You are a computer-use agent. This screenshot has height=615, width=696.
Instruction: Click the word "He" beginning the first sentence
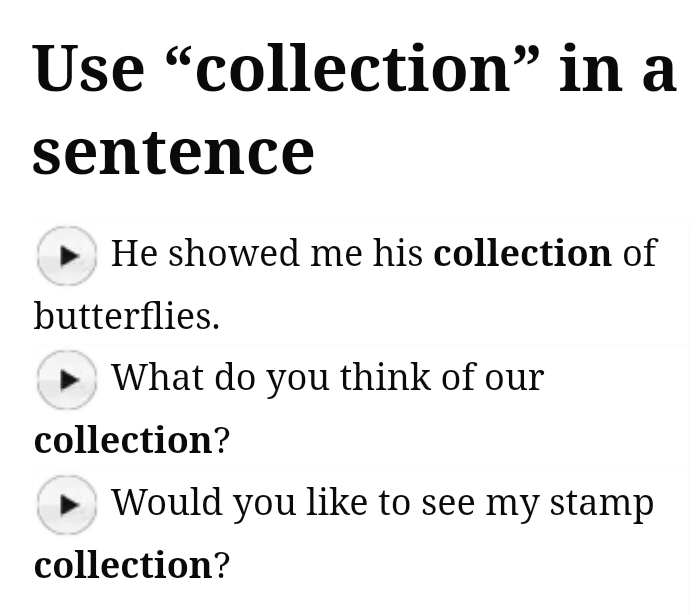134,253
